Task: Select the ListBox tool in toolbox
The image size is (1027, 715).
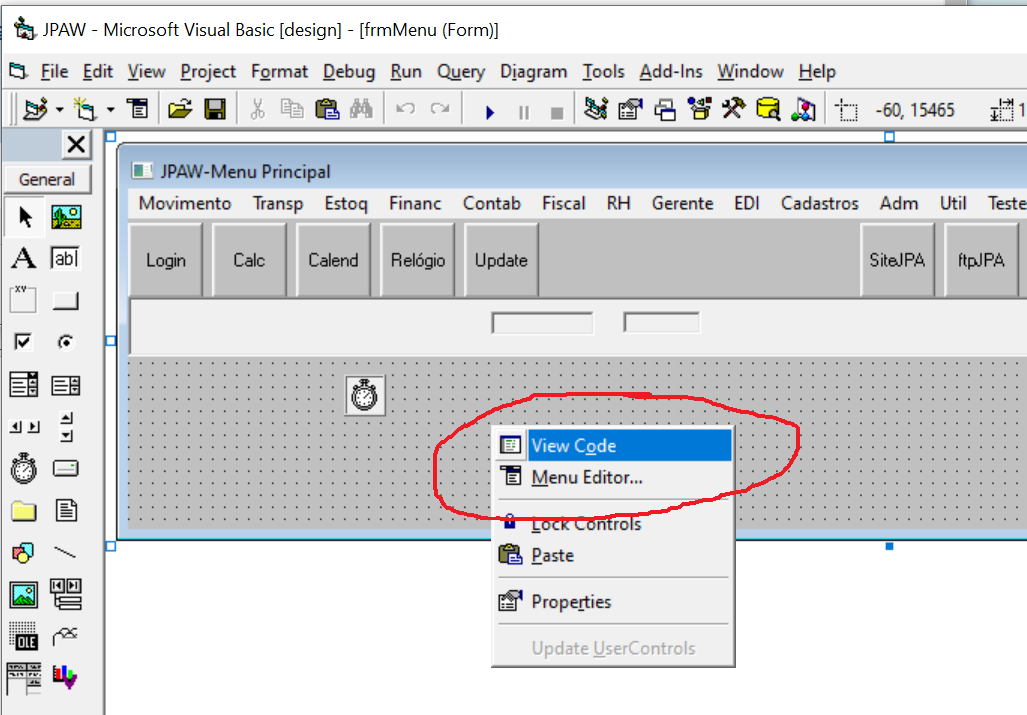Action: [65, 385]
